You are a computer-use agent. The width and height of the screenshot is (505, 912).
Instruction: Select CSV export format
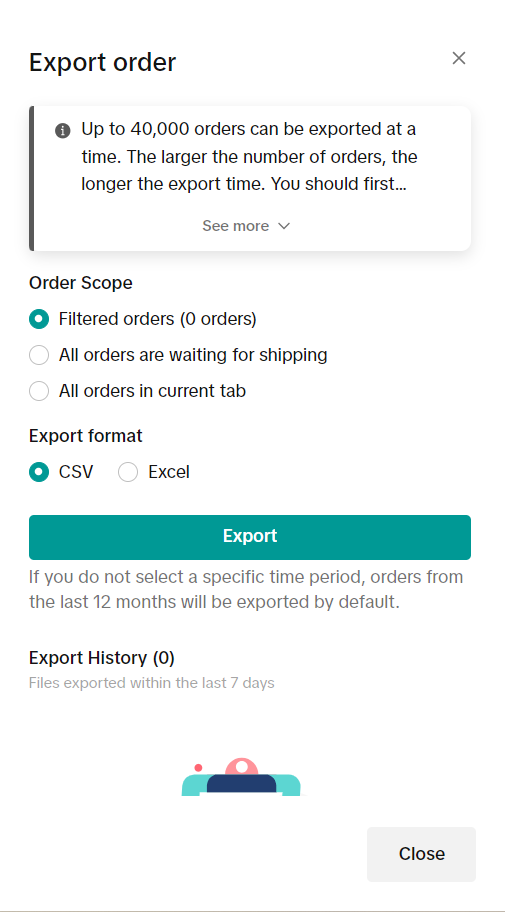(39, 472)
